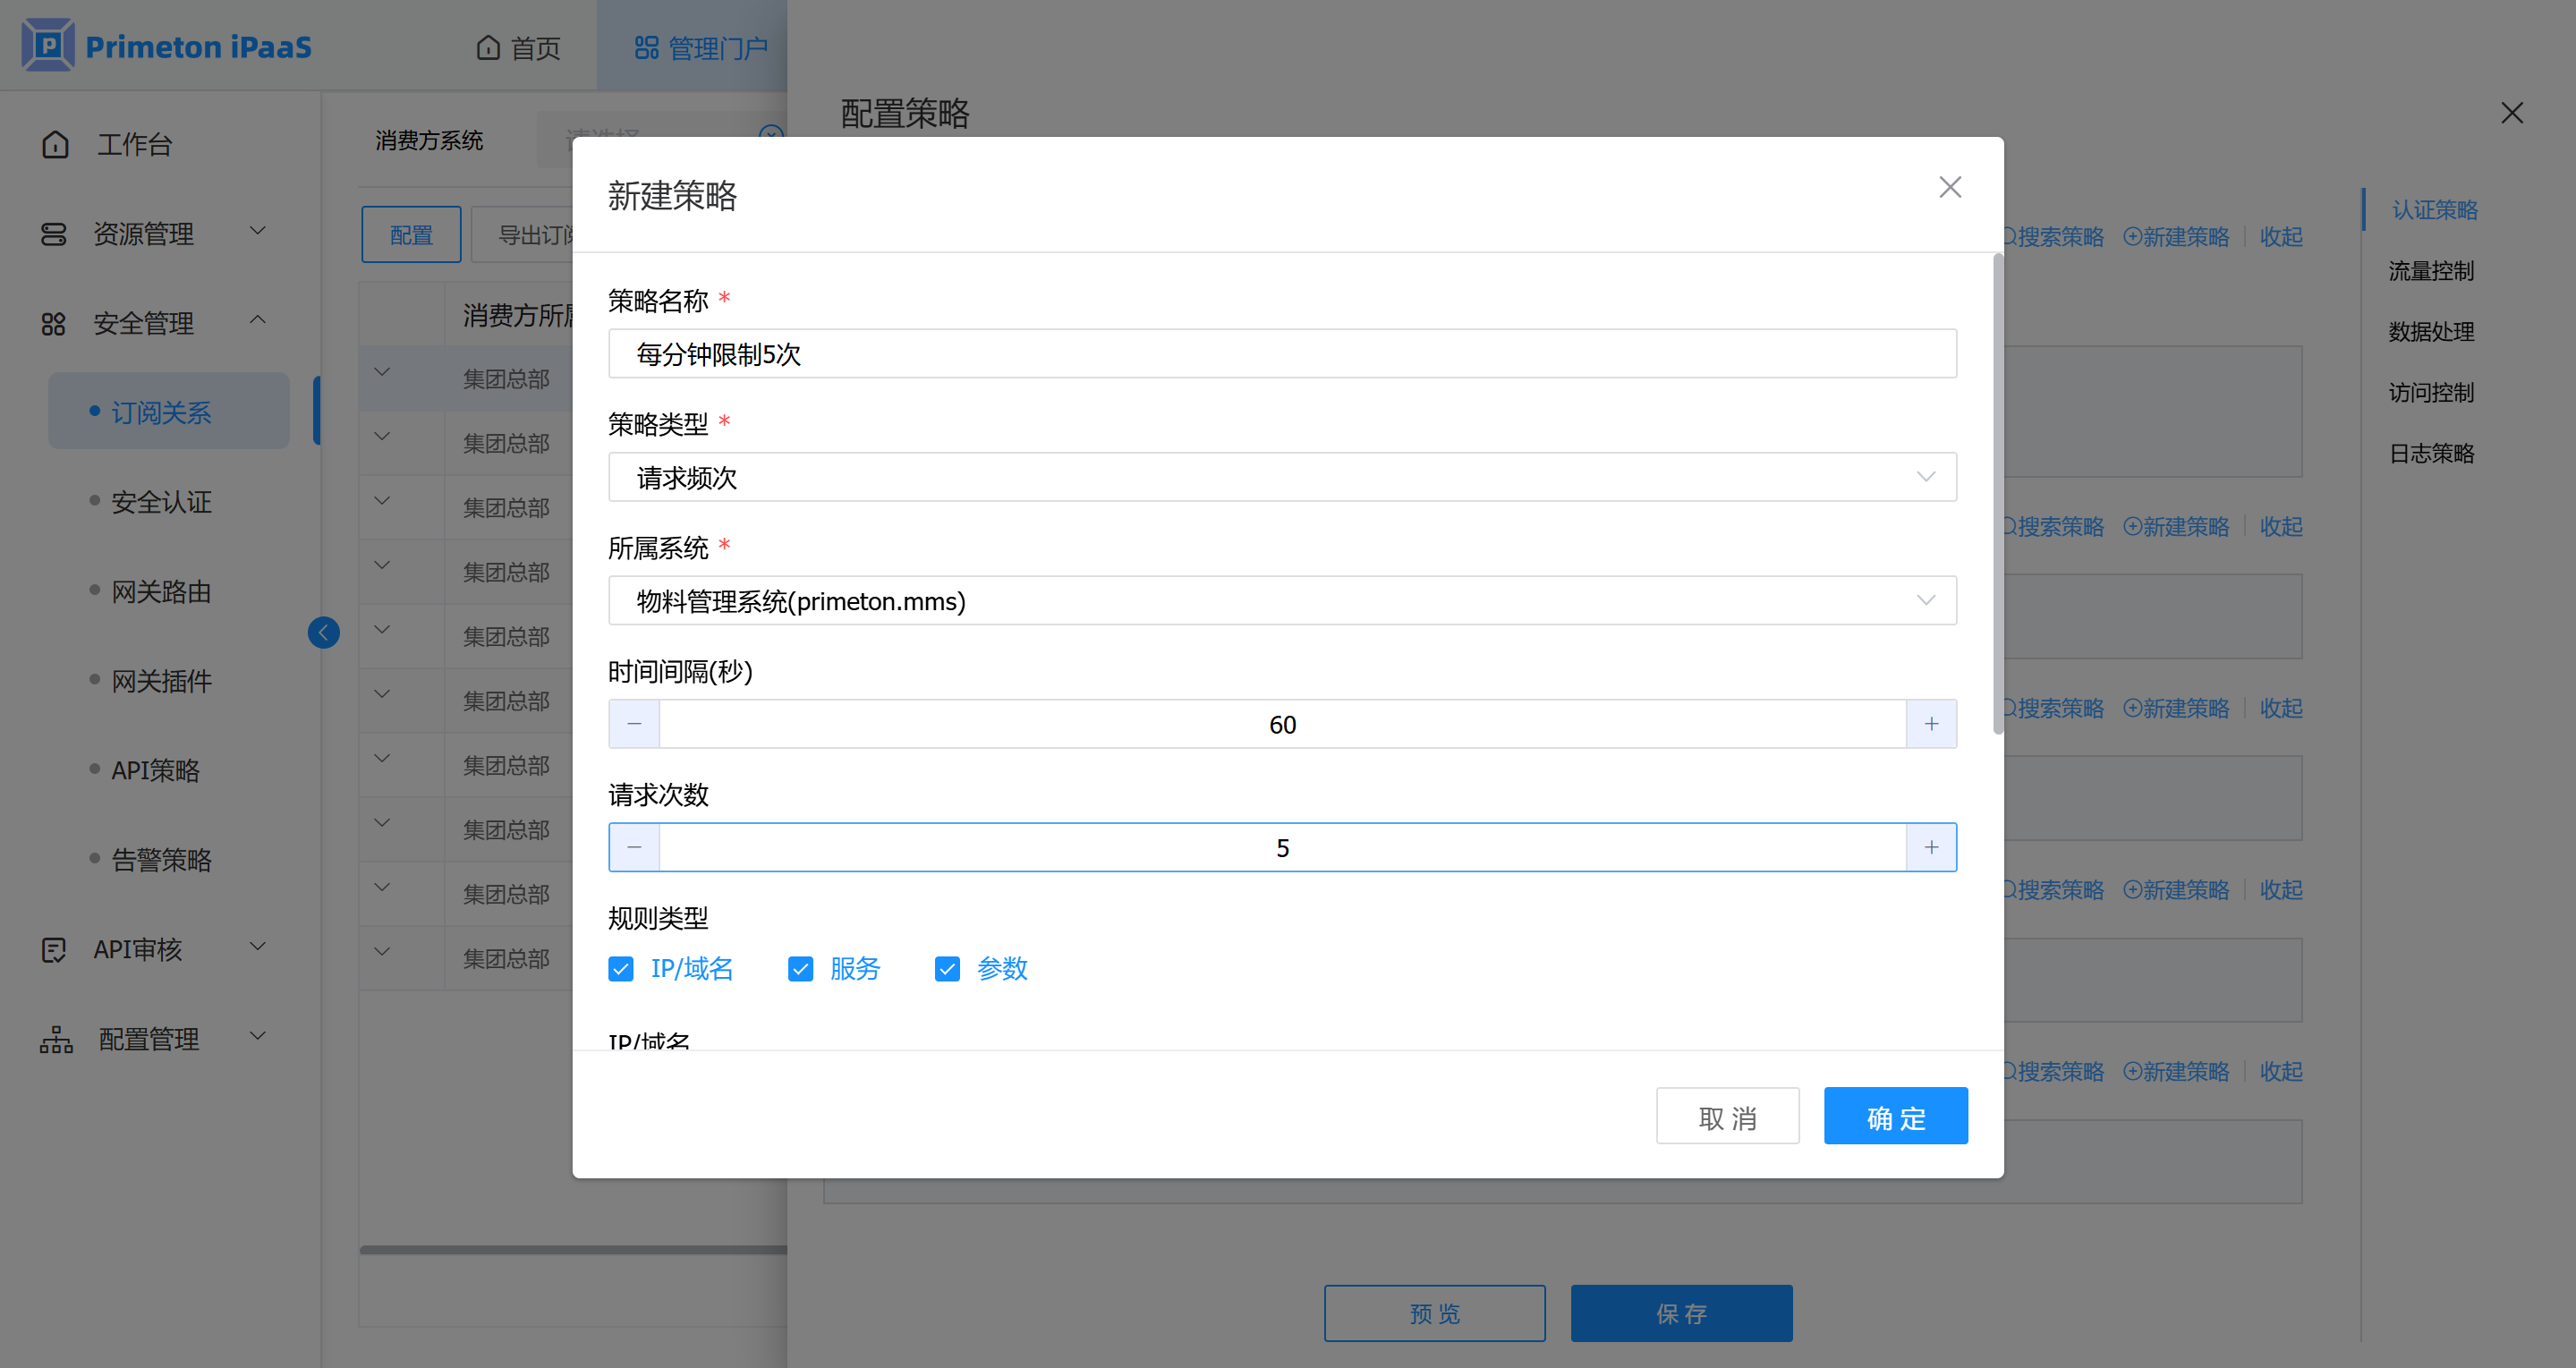Decrease 请求次数 with the minus icon
This screenshot has height=1368, width=2576.
[634, 848]
